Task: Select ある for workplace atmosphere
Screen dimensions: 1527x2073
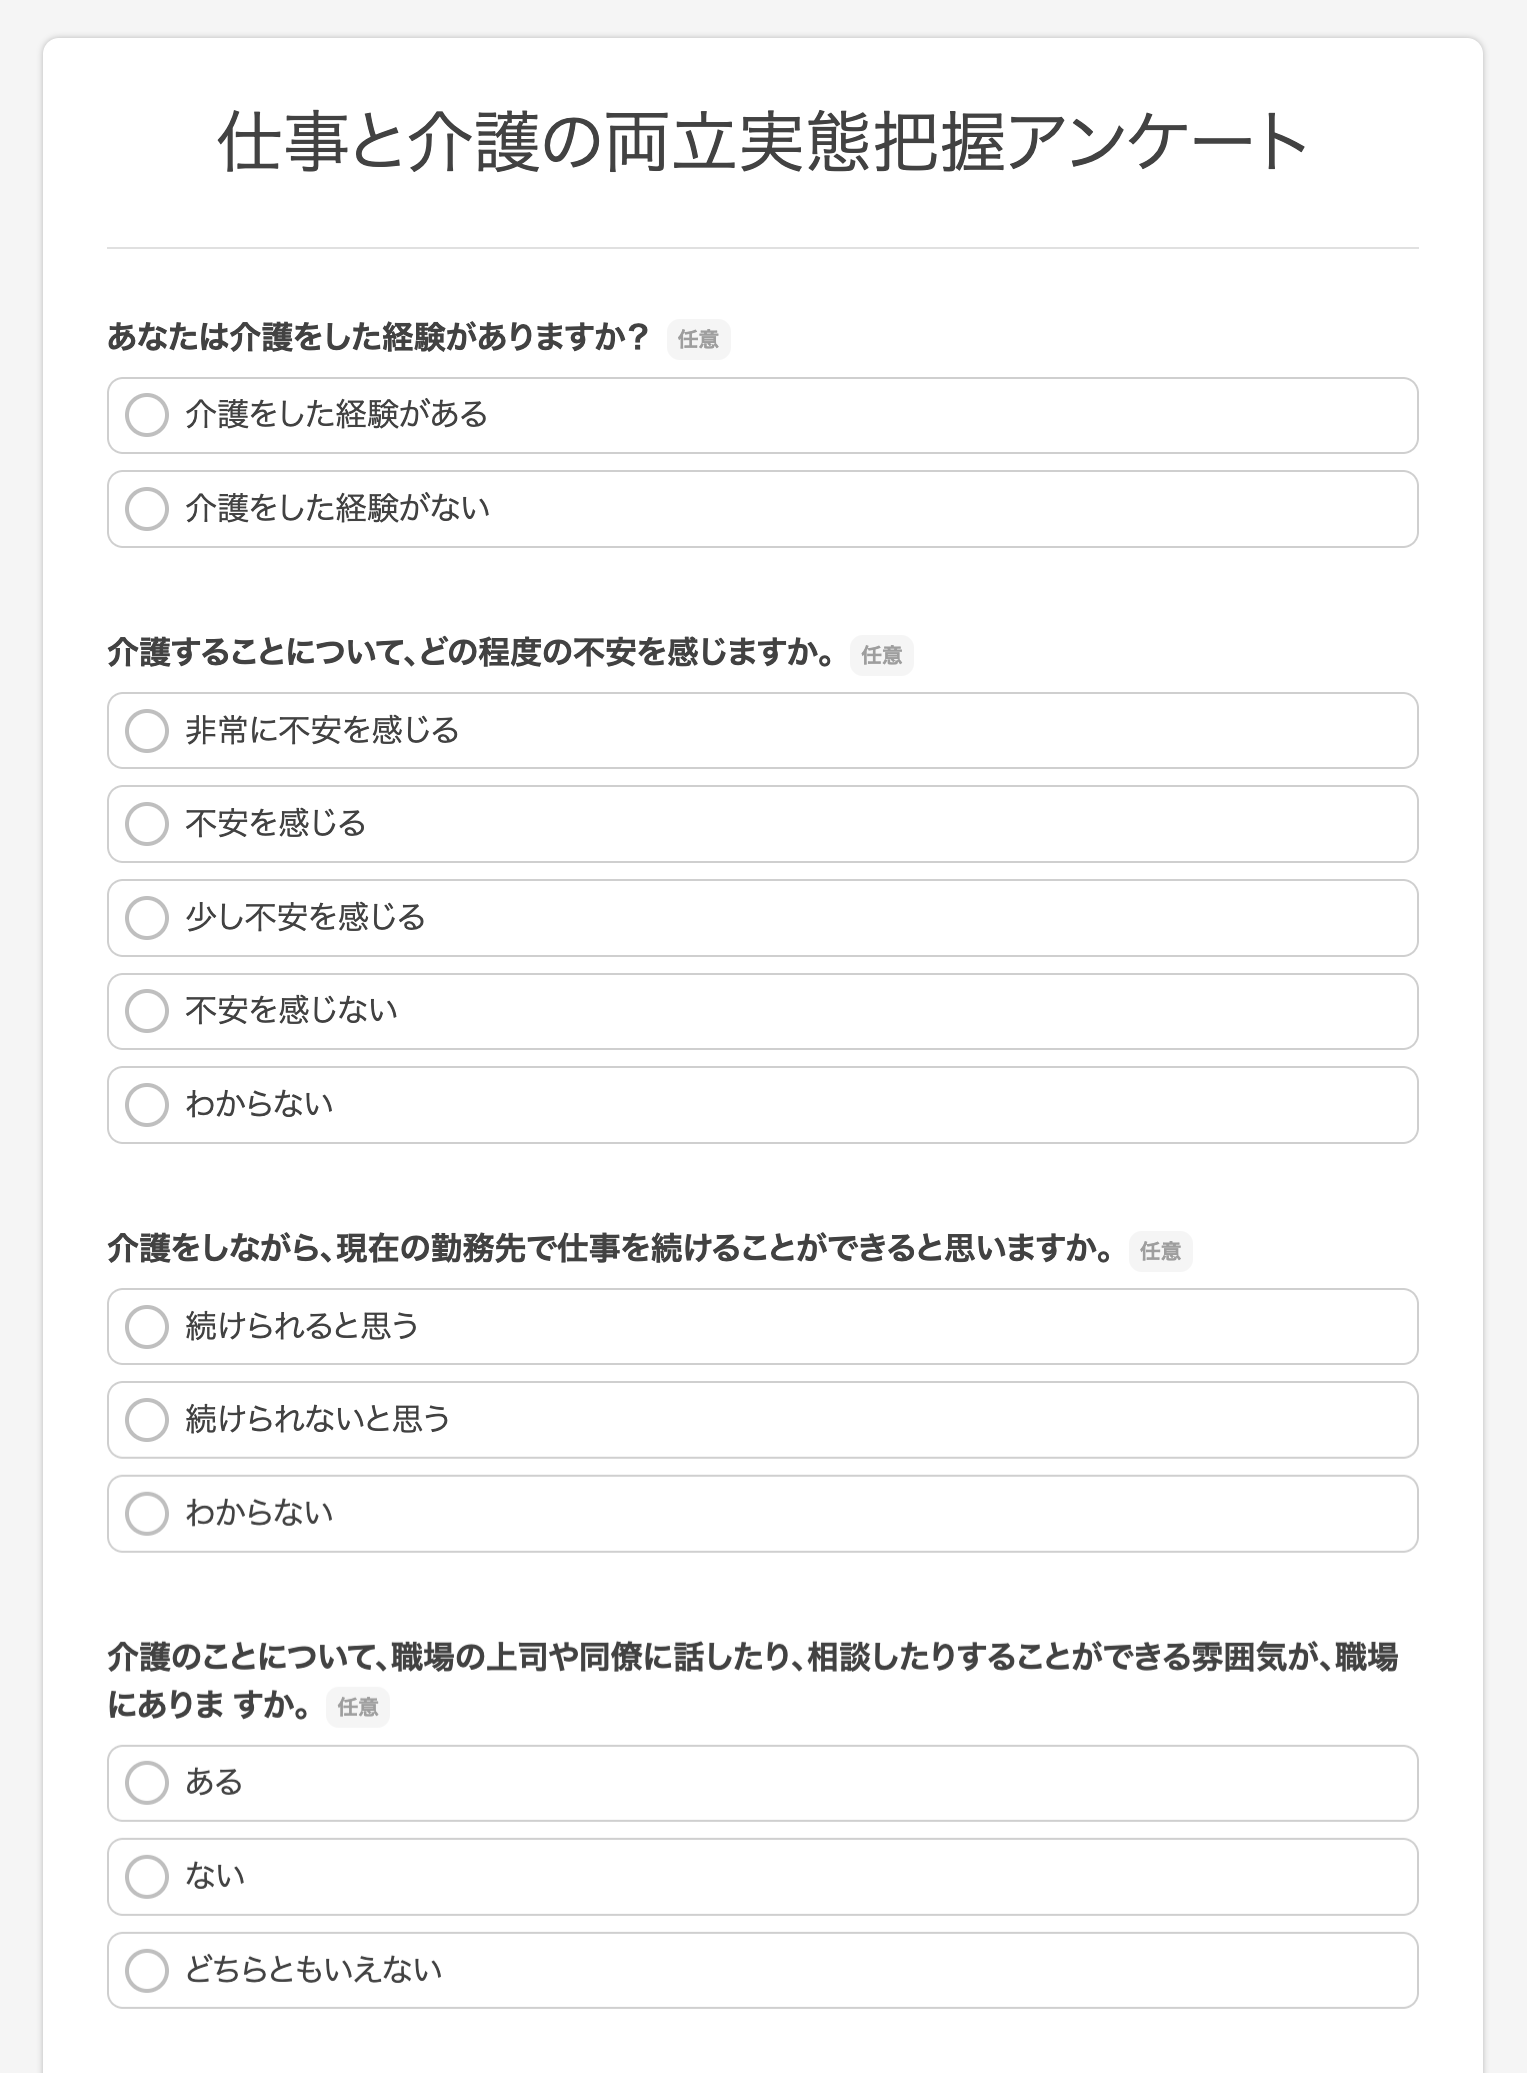Action: [x=147, y=1783]
